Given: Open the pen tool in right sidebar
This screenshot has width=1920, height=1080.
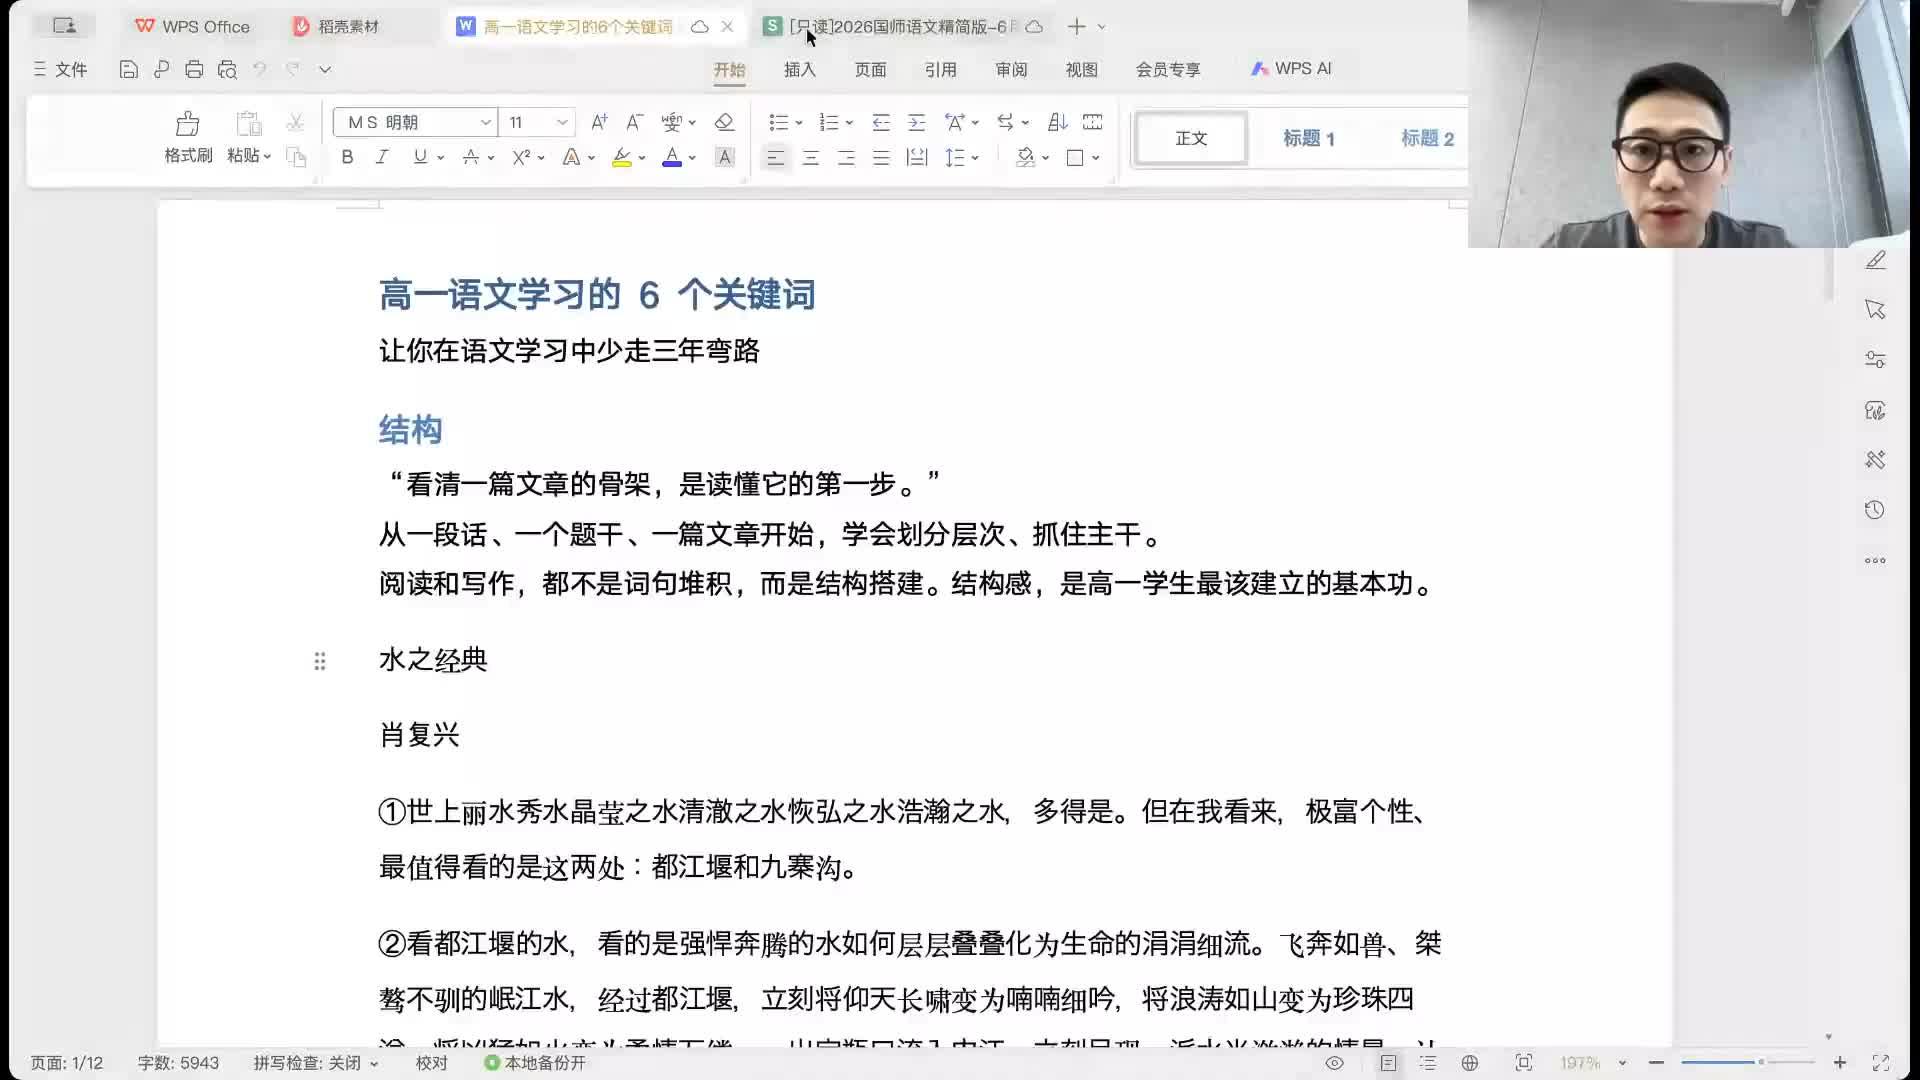Looking at the screenshot, I should [x=1875, y=260].
